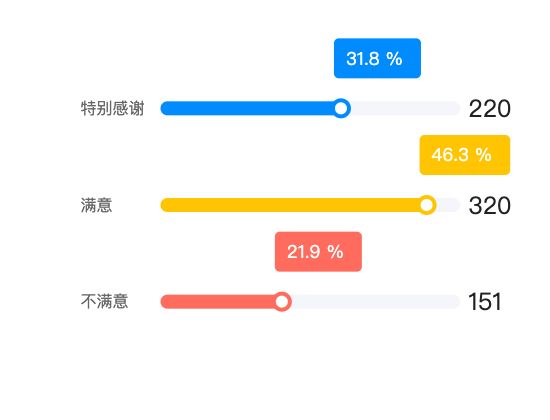
Task: Click the left start of the red bar
Action: [166, 301]
